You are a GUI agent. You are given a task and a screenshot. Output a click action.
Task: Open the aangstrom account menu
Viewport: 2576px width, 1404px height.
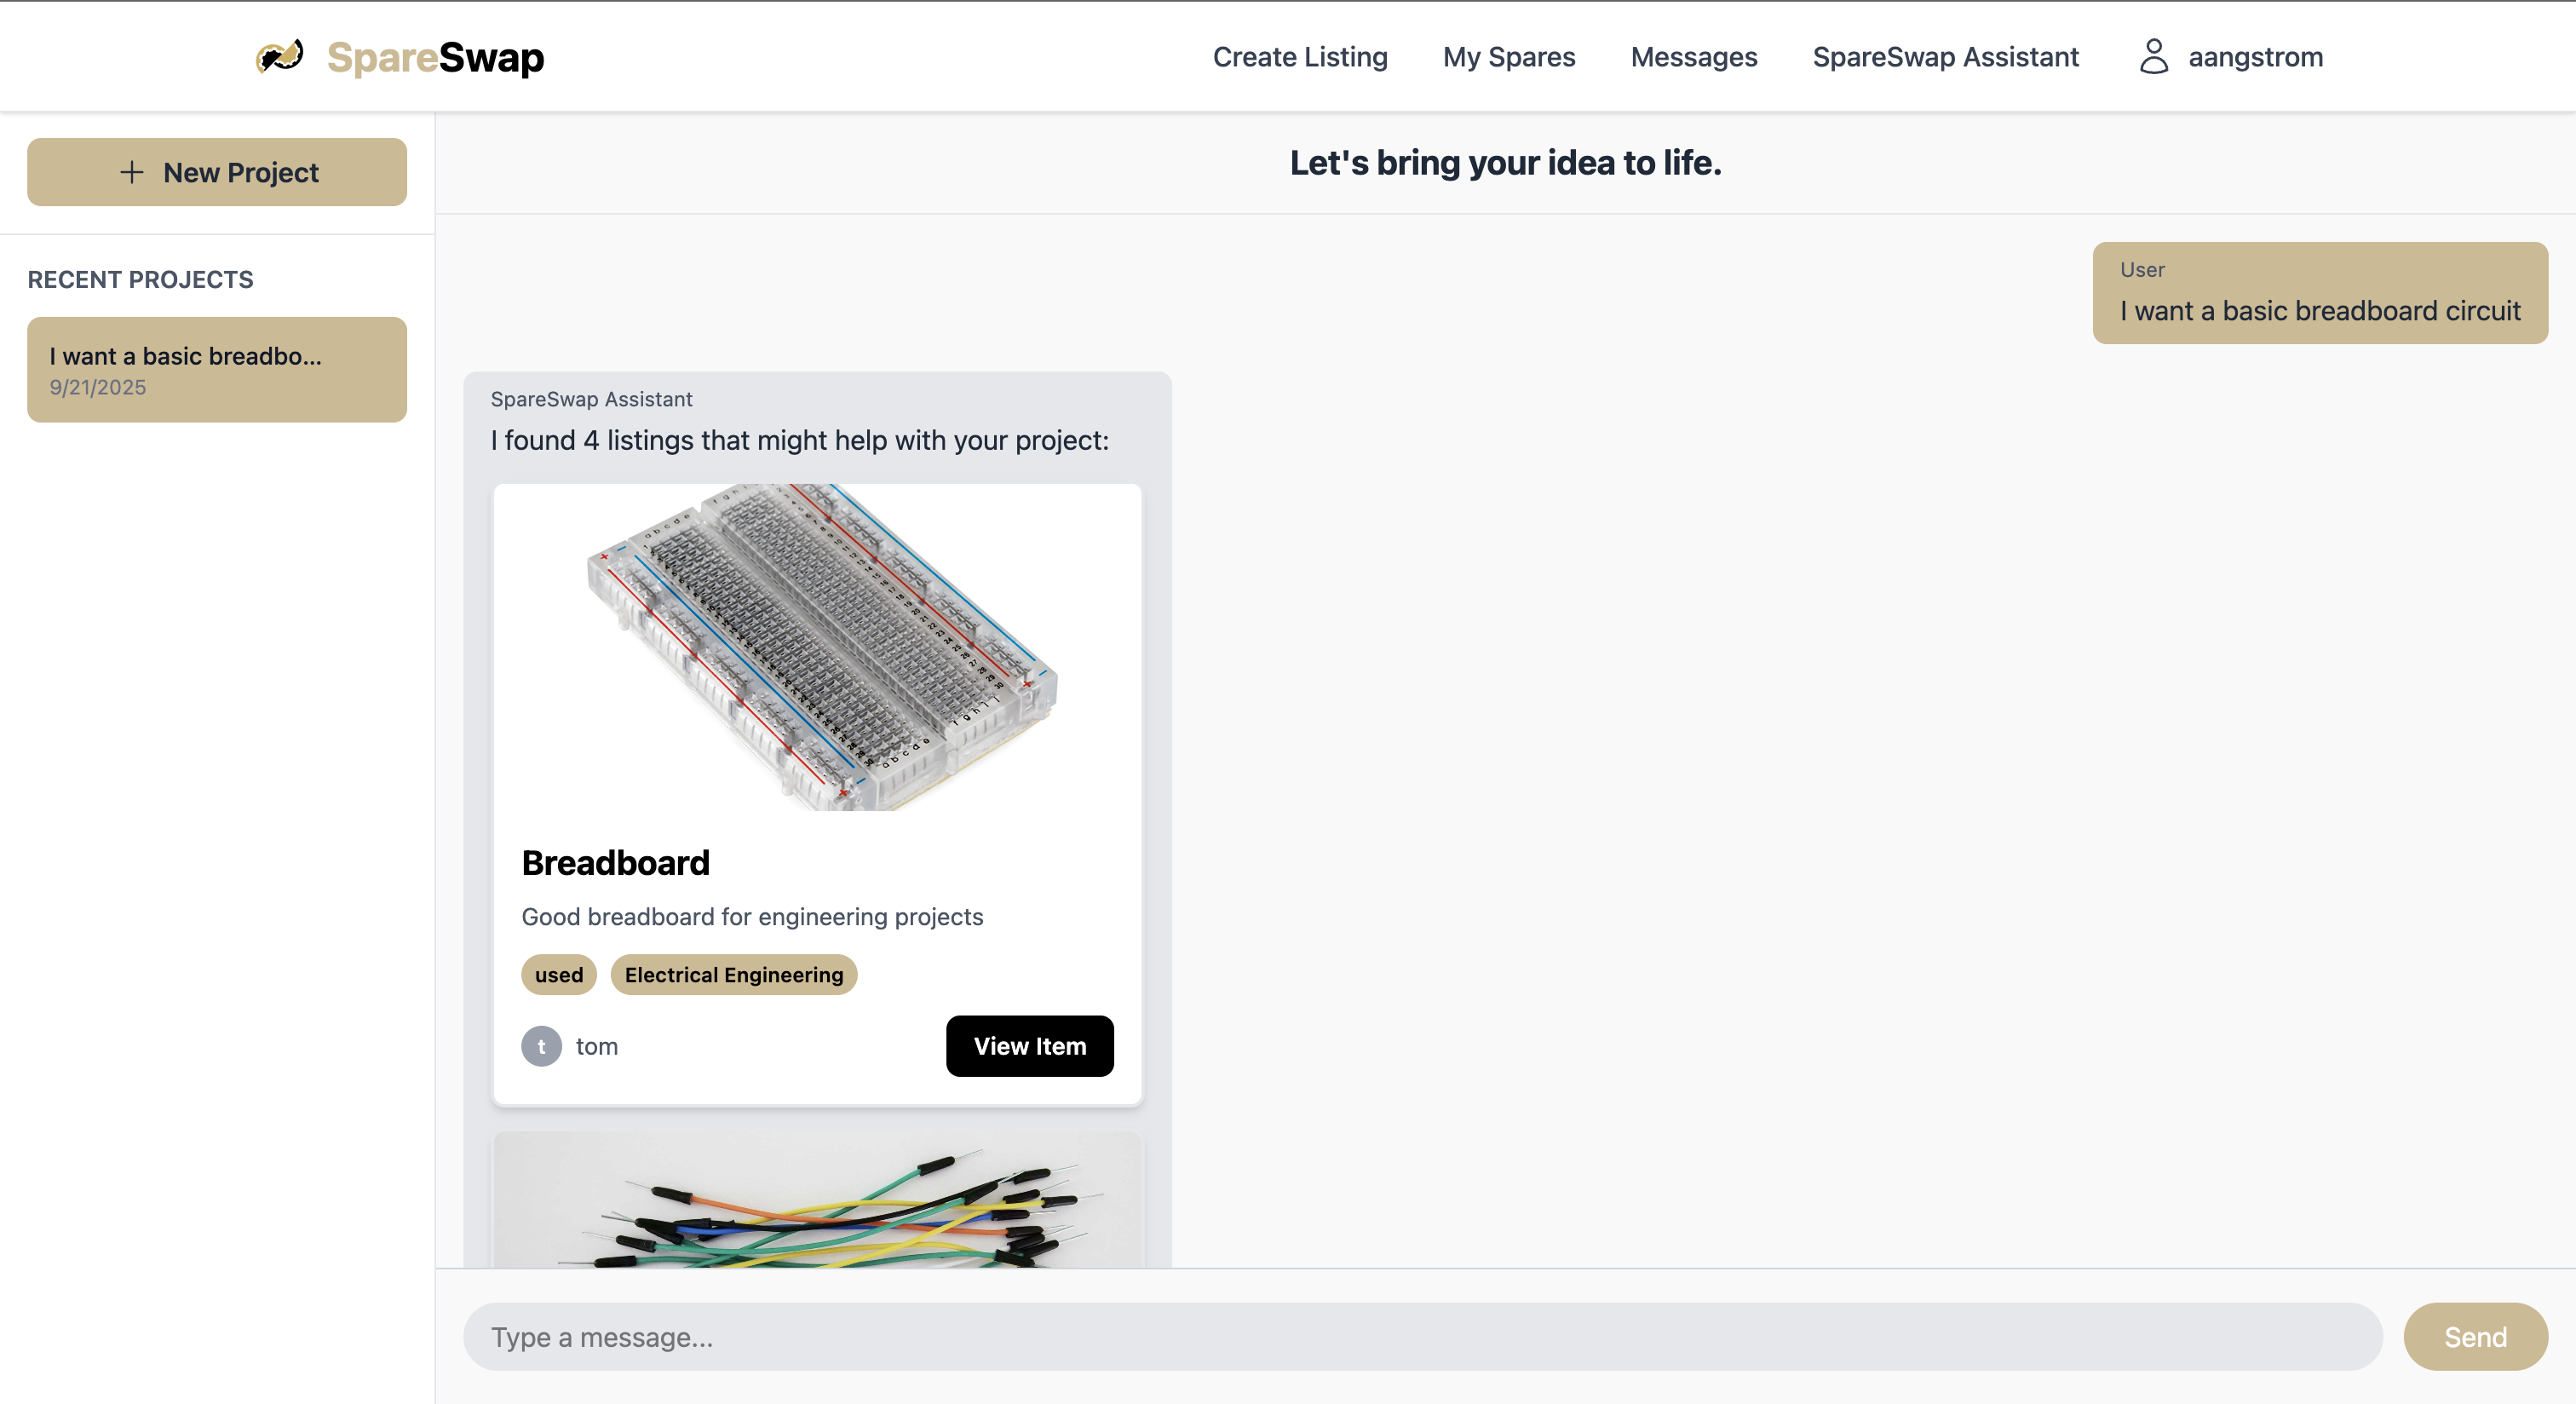(x=2254, y=57)
